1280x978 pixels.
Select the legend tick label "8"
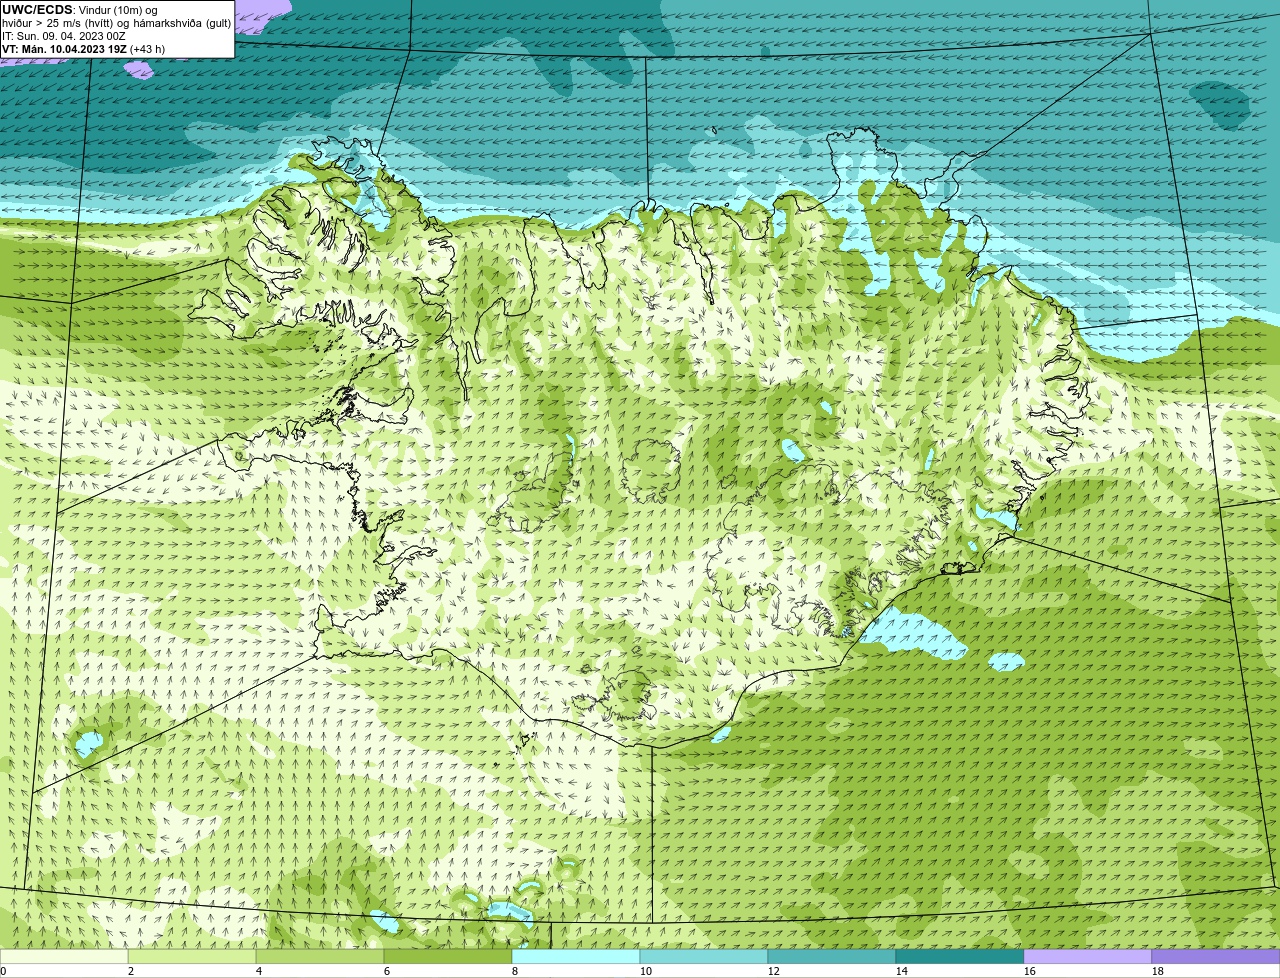click(x=515, y=971)
